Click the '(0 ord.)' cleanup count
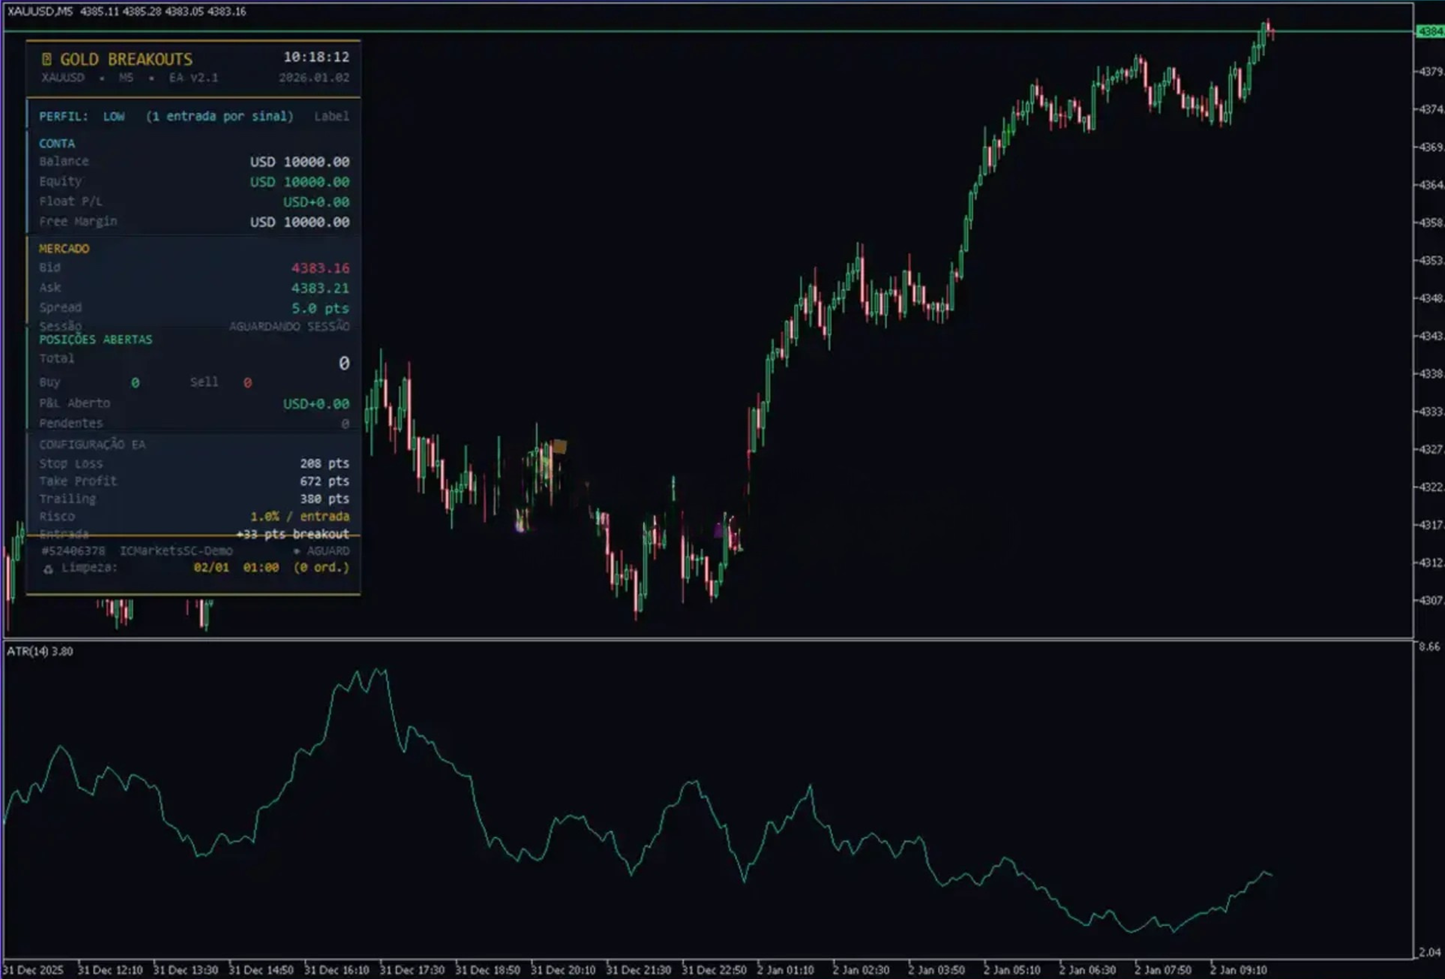The height and width of the screenshot is (979, 1445). [x=321, y=568]
